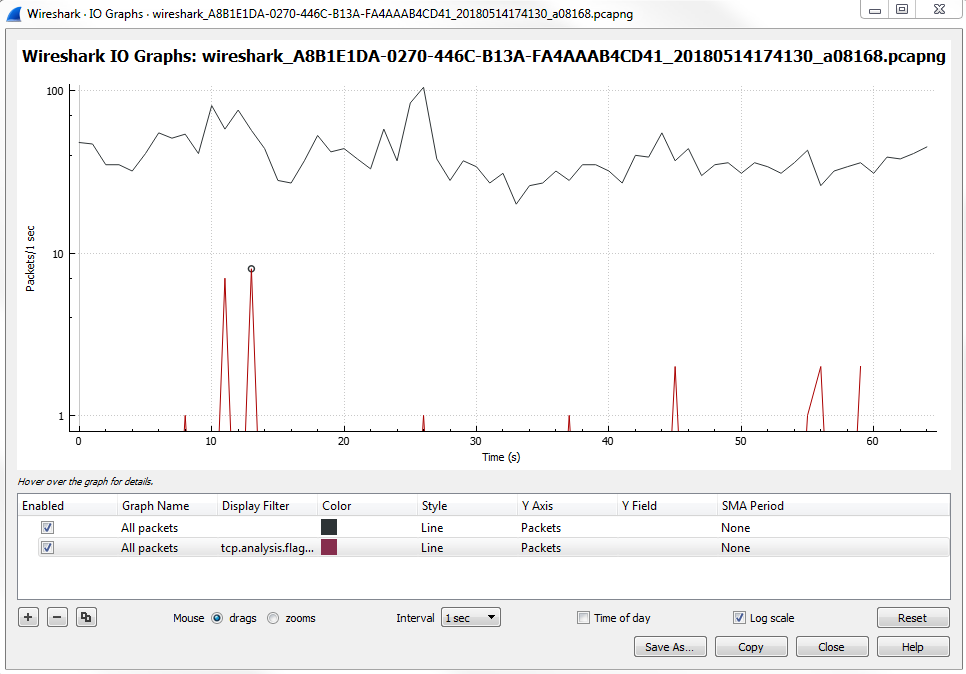This screenshot has width=966, height=674.
Task: Remove the selected graph with minus button
Action: [x=57, y=617]
